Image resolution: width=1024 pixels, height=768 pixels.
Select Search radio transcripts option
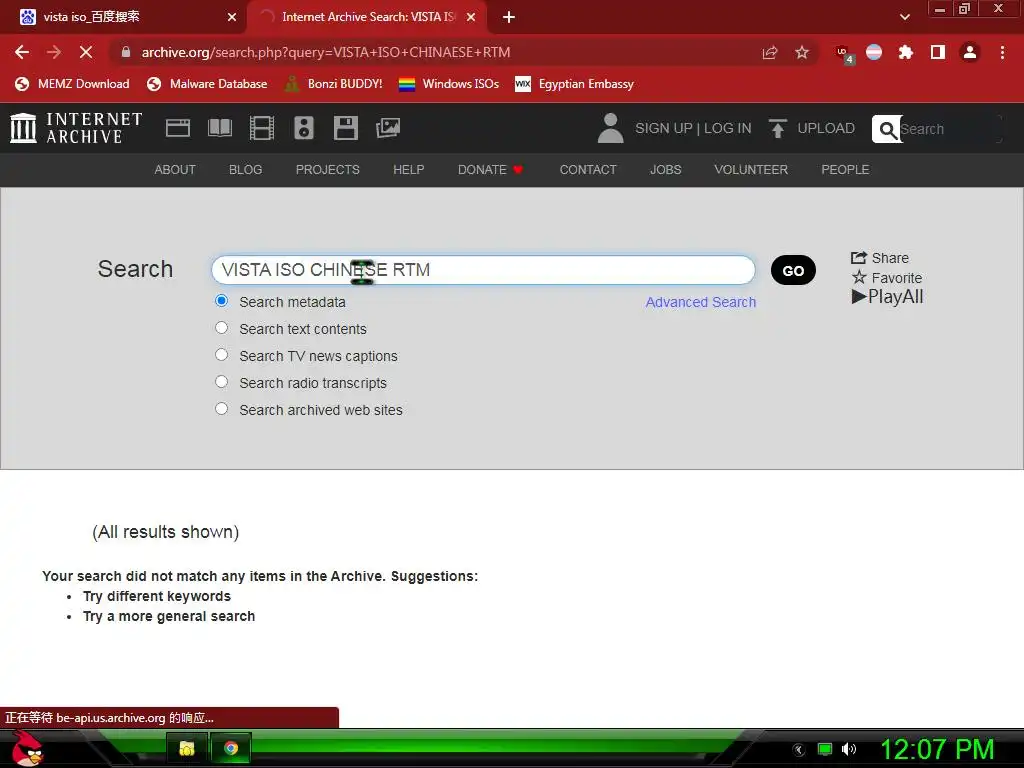(x=221, y=381)
